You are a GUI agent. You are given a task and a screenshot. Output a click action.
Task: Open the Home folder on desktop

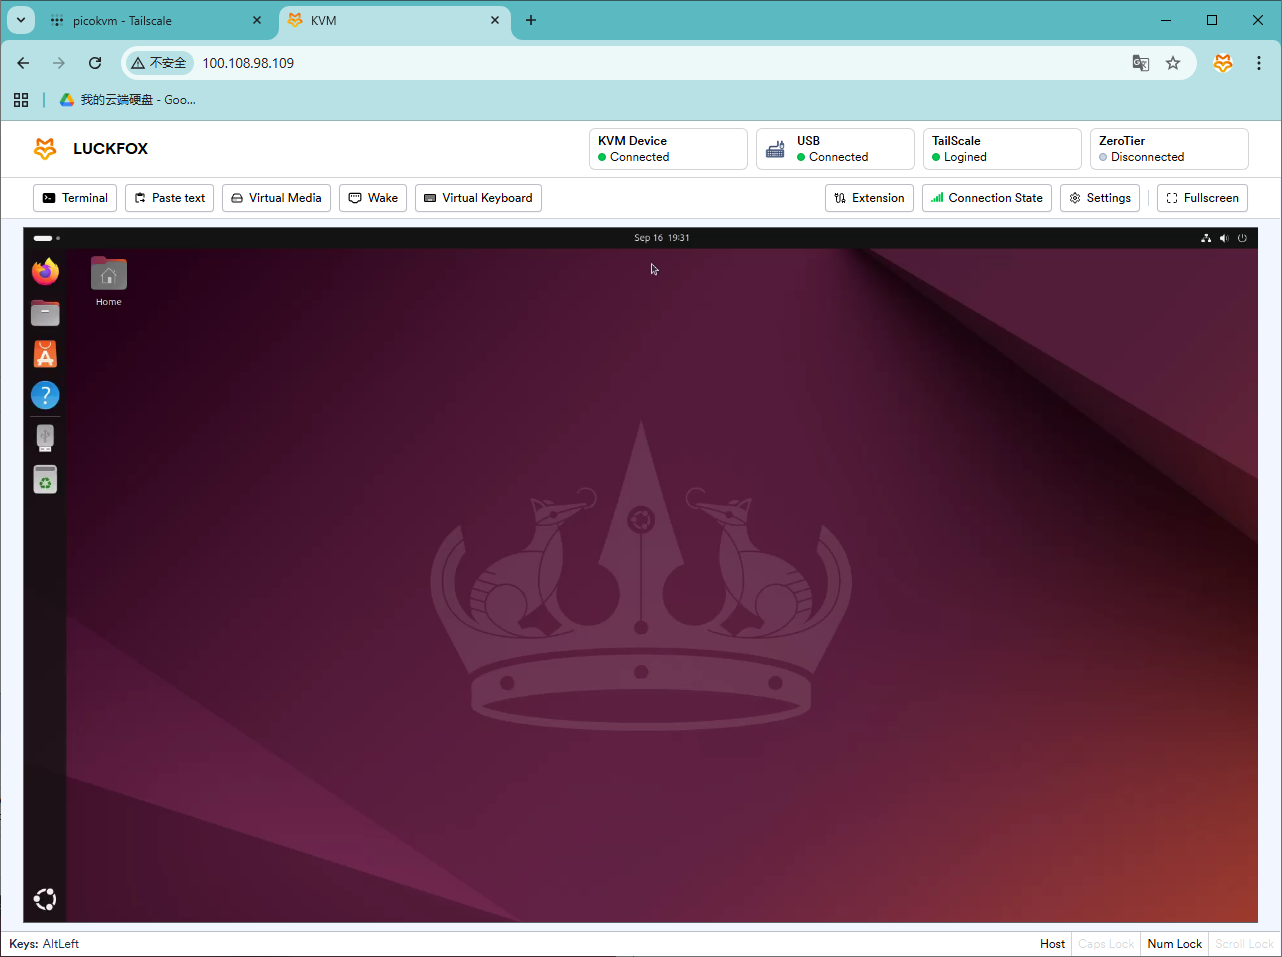pyautogui.click(x=108, y=276)
